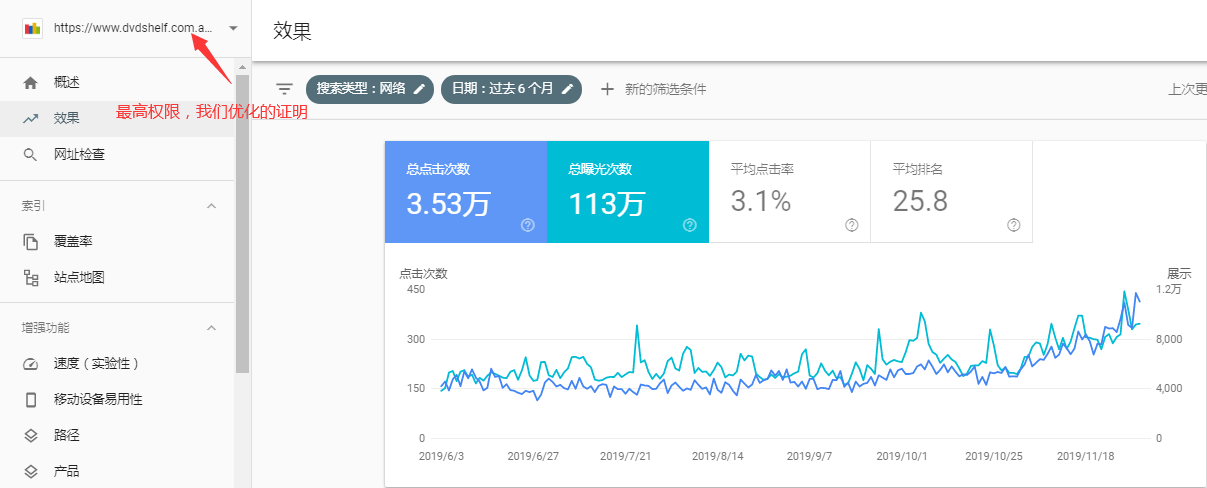Click the 展示 axis label
Viewport: 1207px width, 488px height.
pyautogui.click(x=1179, y=273)
